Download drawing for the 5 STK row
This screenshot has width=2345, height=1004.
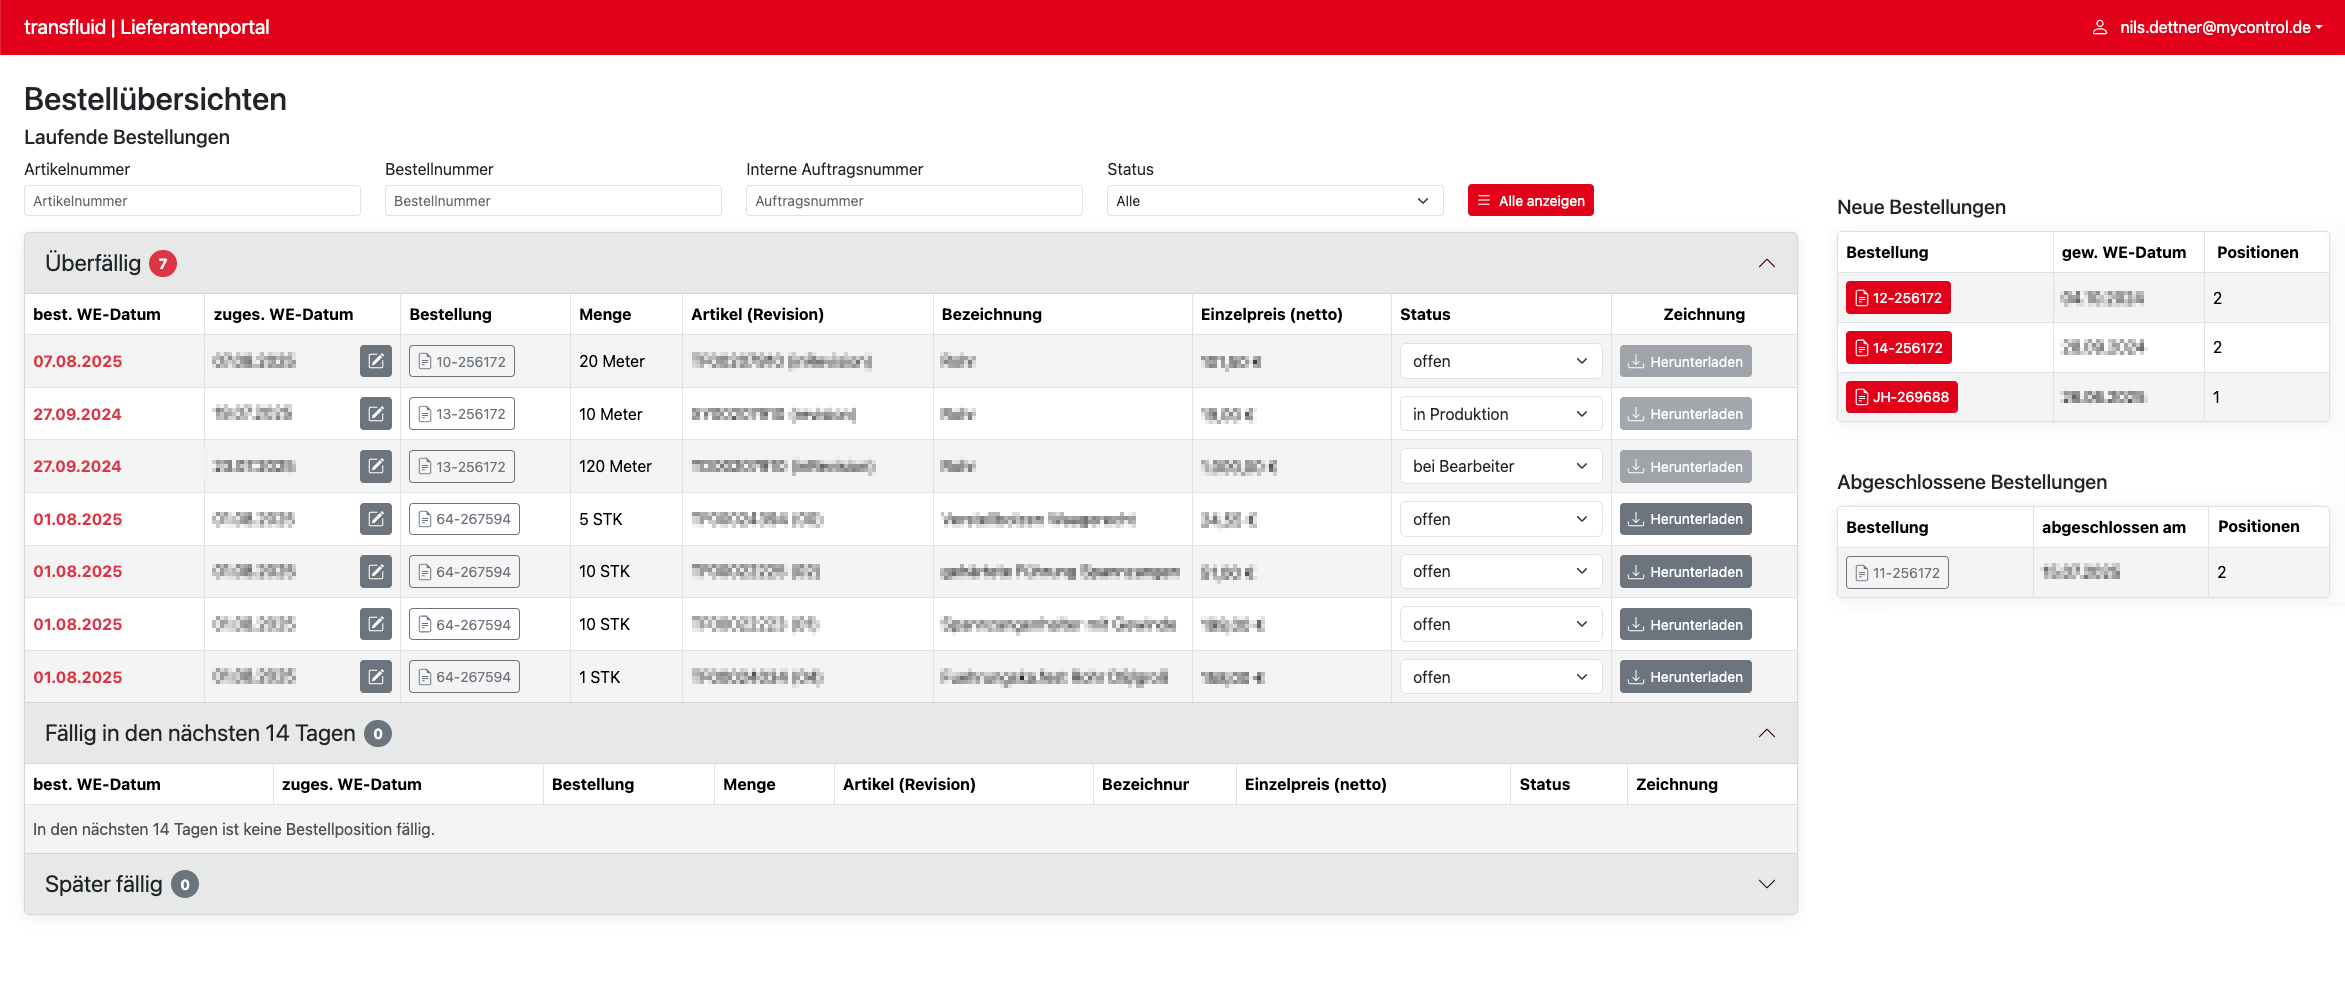pos(1685,519)
